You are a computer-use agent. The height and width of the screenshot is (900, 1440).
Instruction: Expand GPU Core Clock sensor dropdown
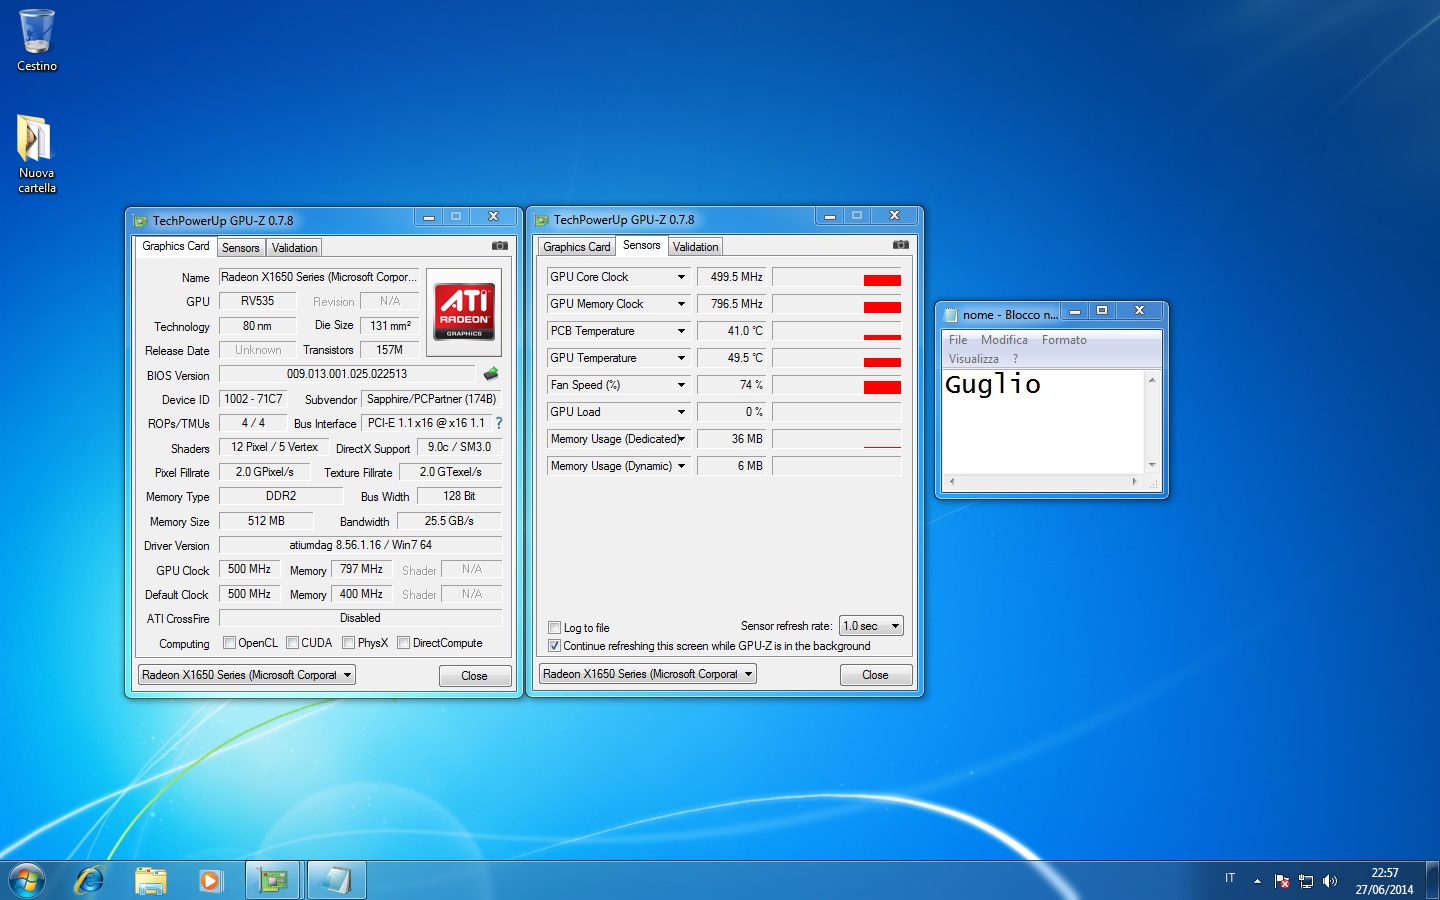681,277
